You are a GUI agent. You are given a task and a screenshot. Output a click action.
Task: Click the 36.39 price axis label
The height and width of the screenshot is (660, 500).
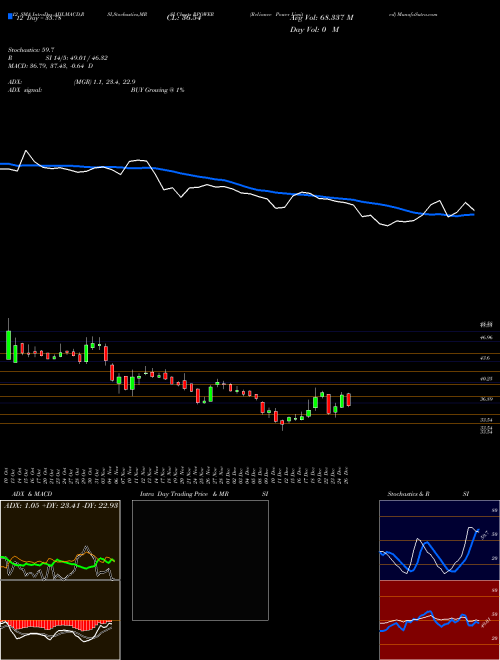[486, 399]
